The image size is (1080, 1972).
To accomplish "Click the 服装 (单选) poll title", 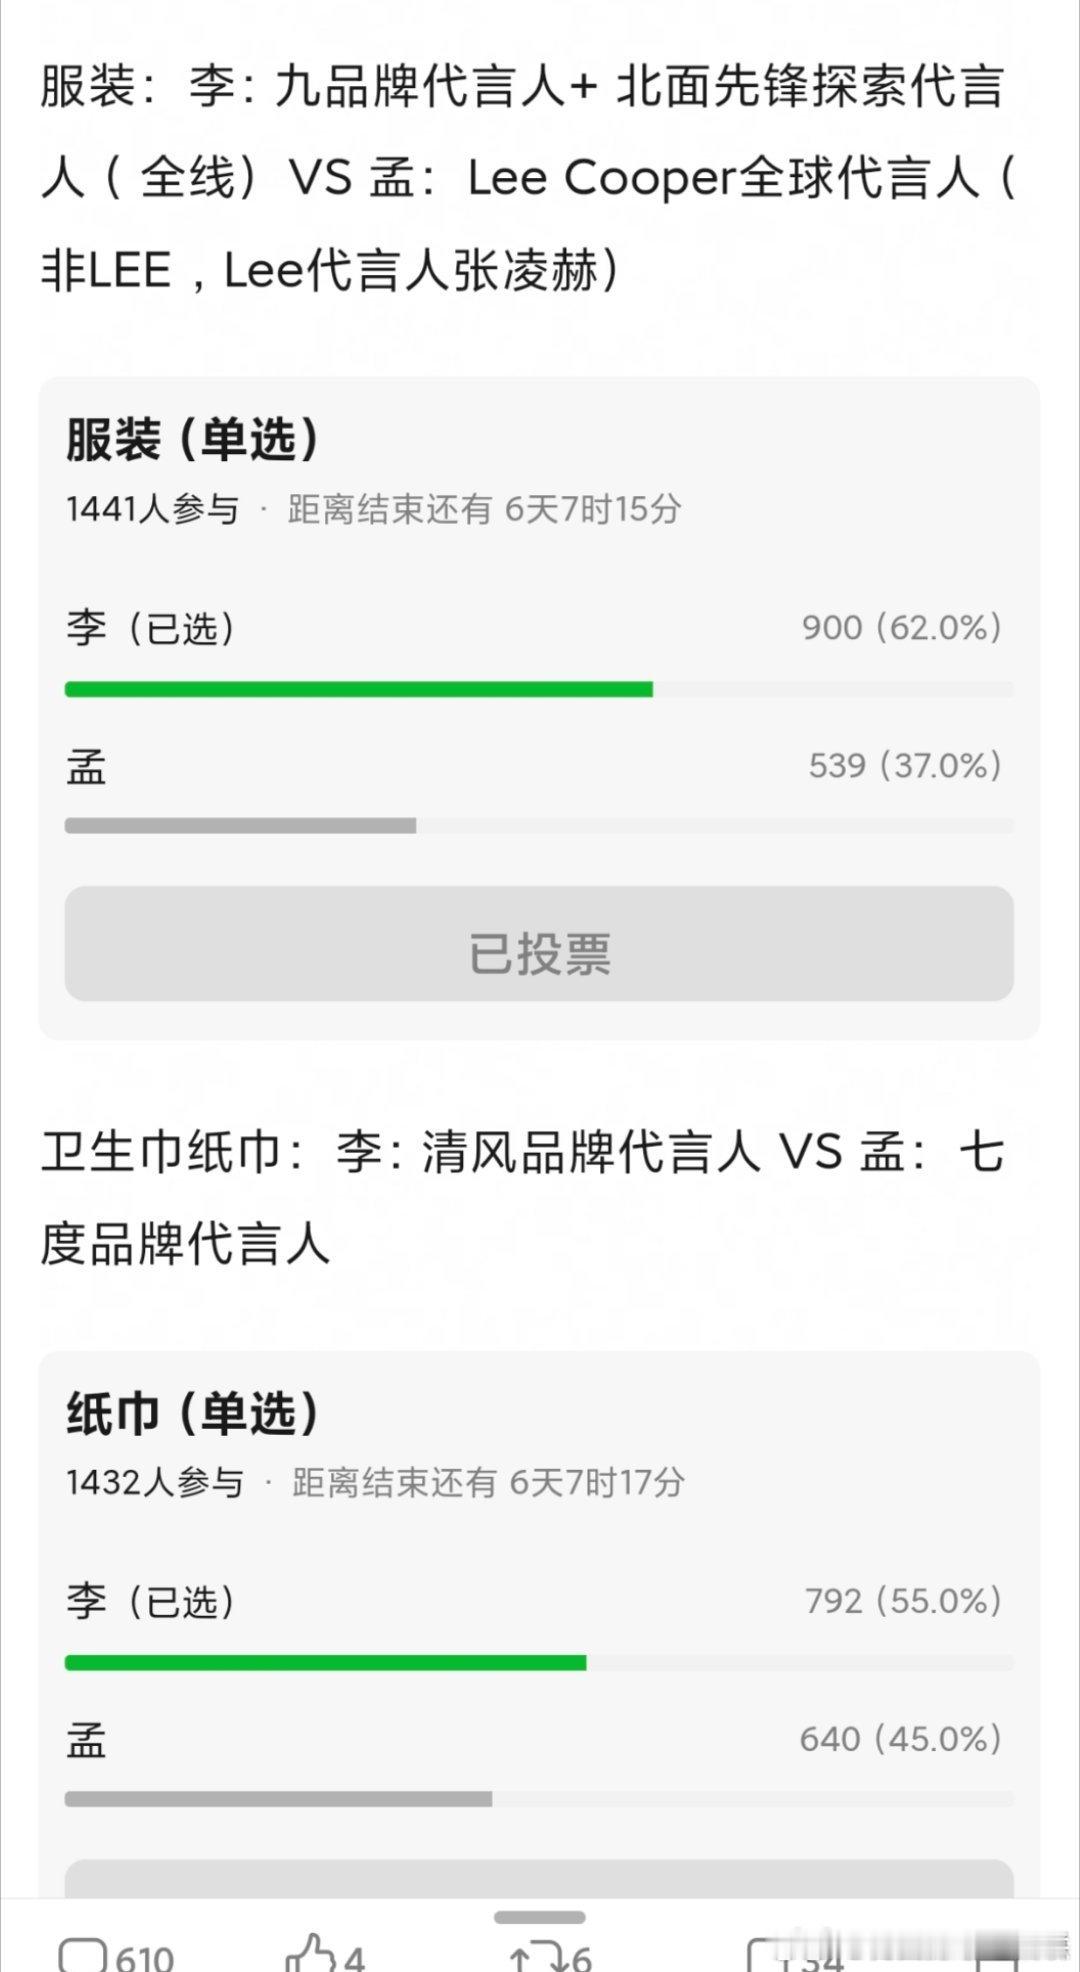I will [193, 439].
